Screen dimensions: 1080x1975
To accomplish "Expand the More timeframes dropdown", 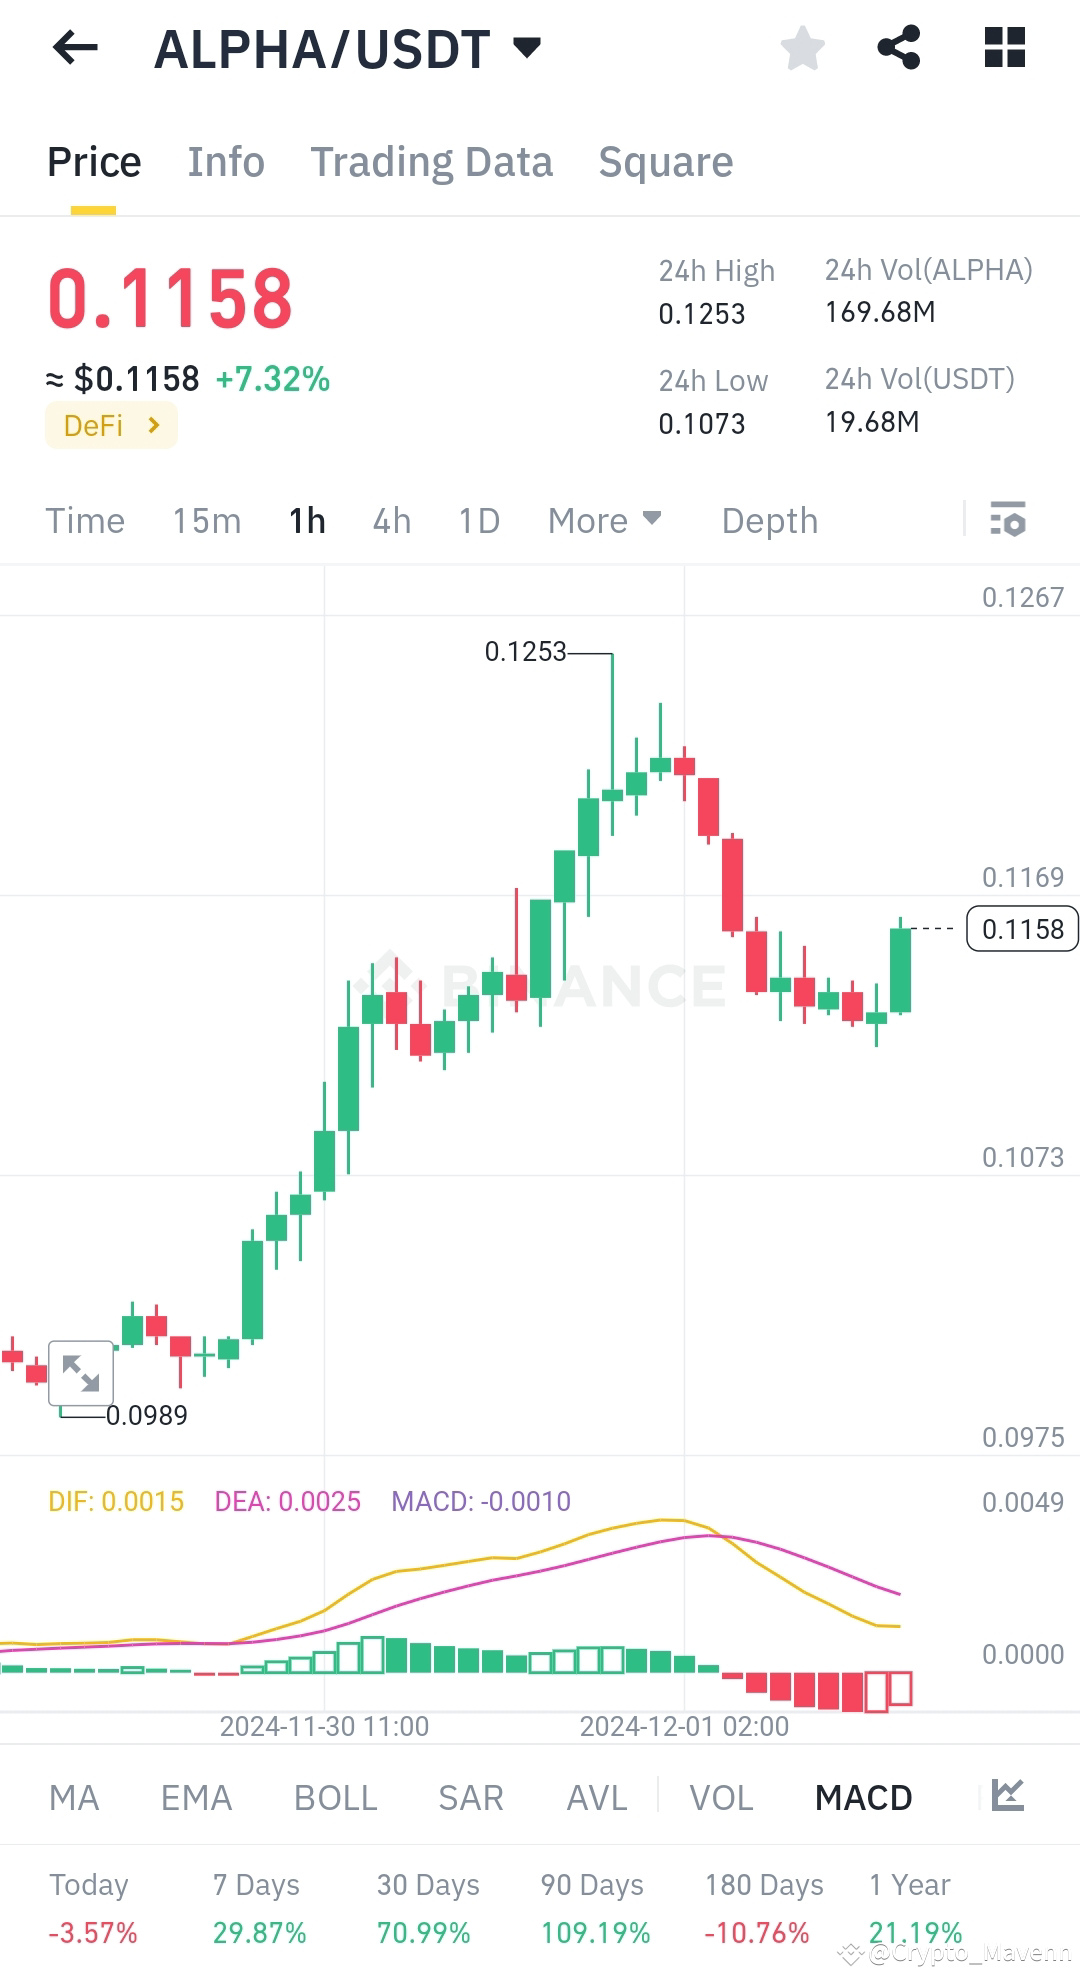I will (604, 520).
